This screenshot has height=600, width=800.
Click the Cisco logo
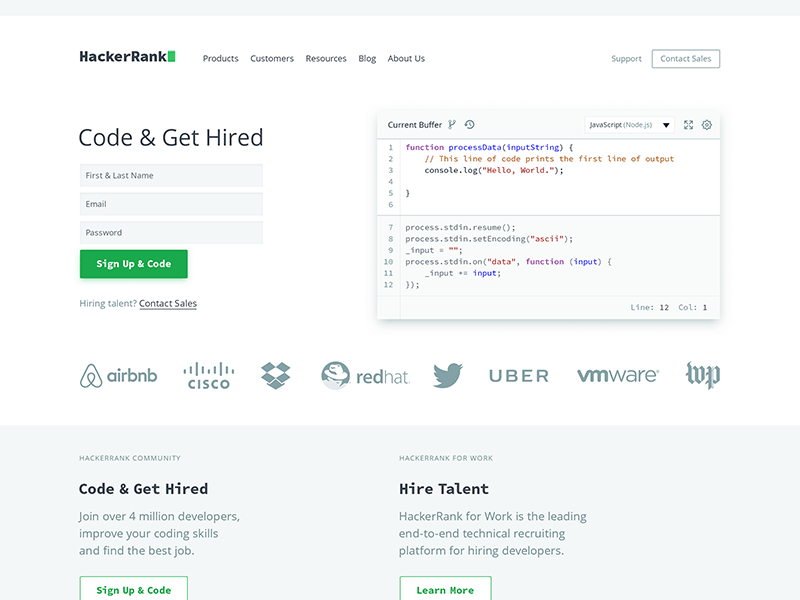[208, 373]
